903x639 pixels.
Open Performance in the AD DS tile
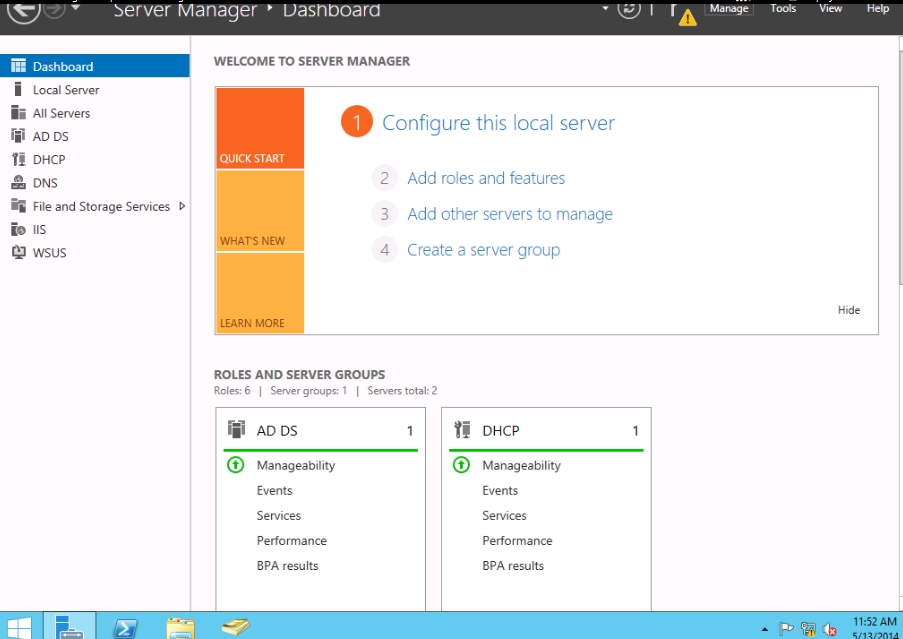(291, 541)
